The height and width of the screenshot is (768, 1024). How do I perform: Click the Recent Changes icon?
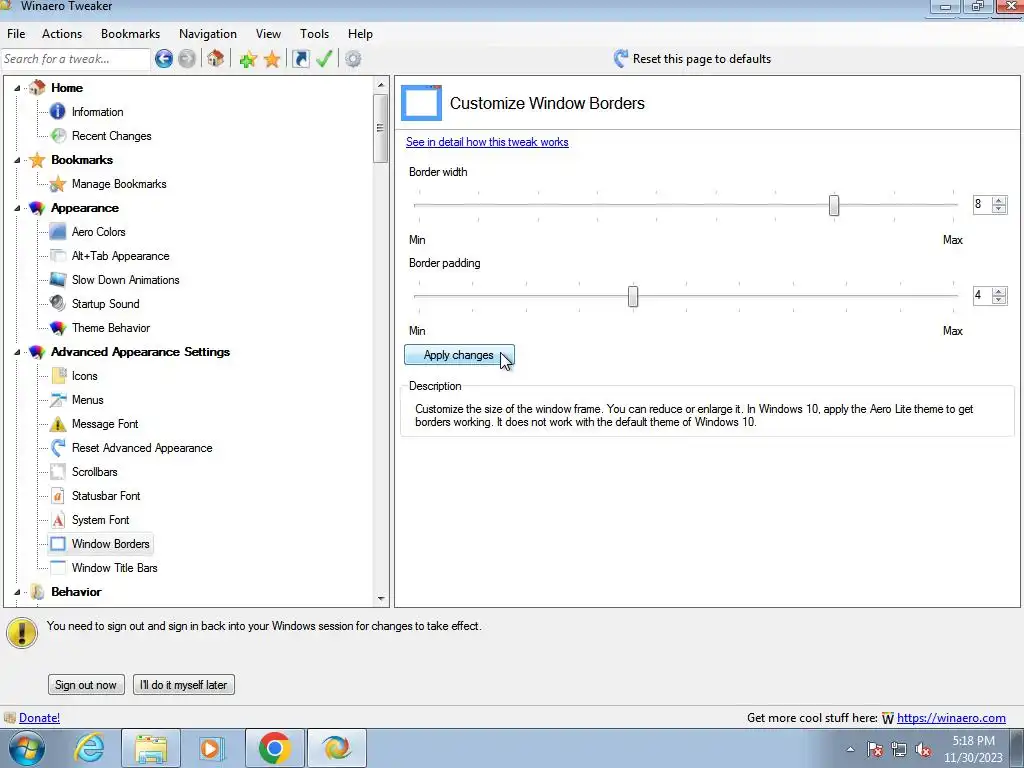pos(57,136)
